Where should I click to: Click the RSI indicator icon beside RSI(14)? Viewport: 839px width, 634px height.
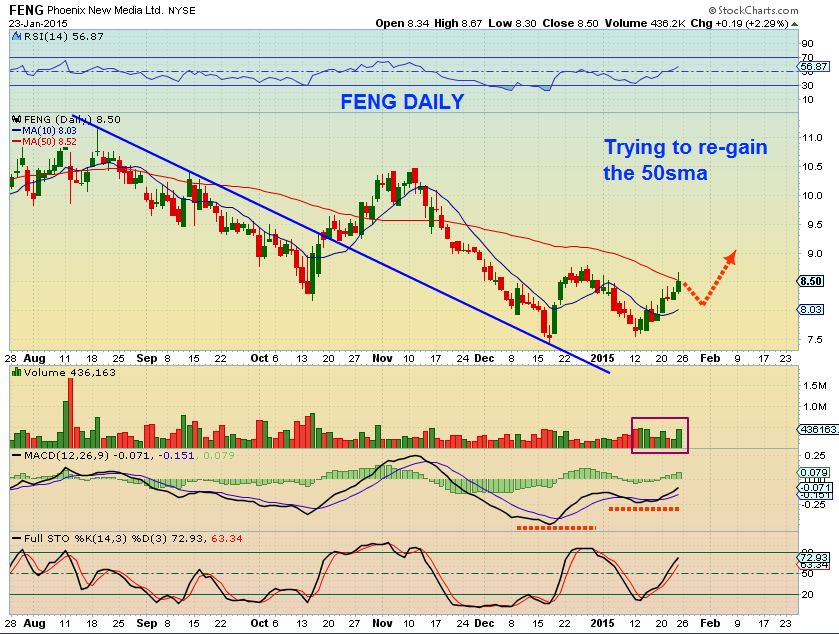coord(17,36)
